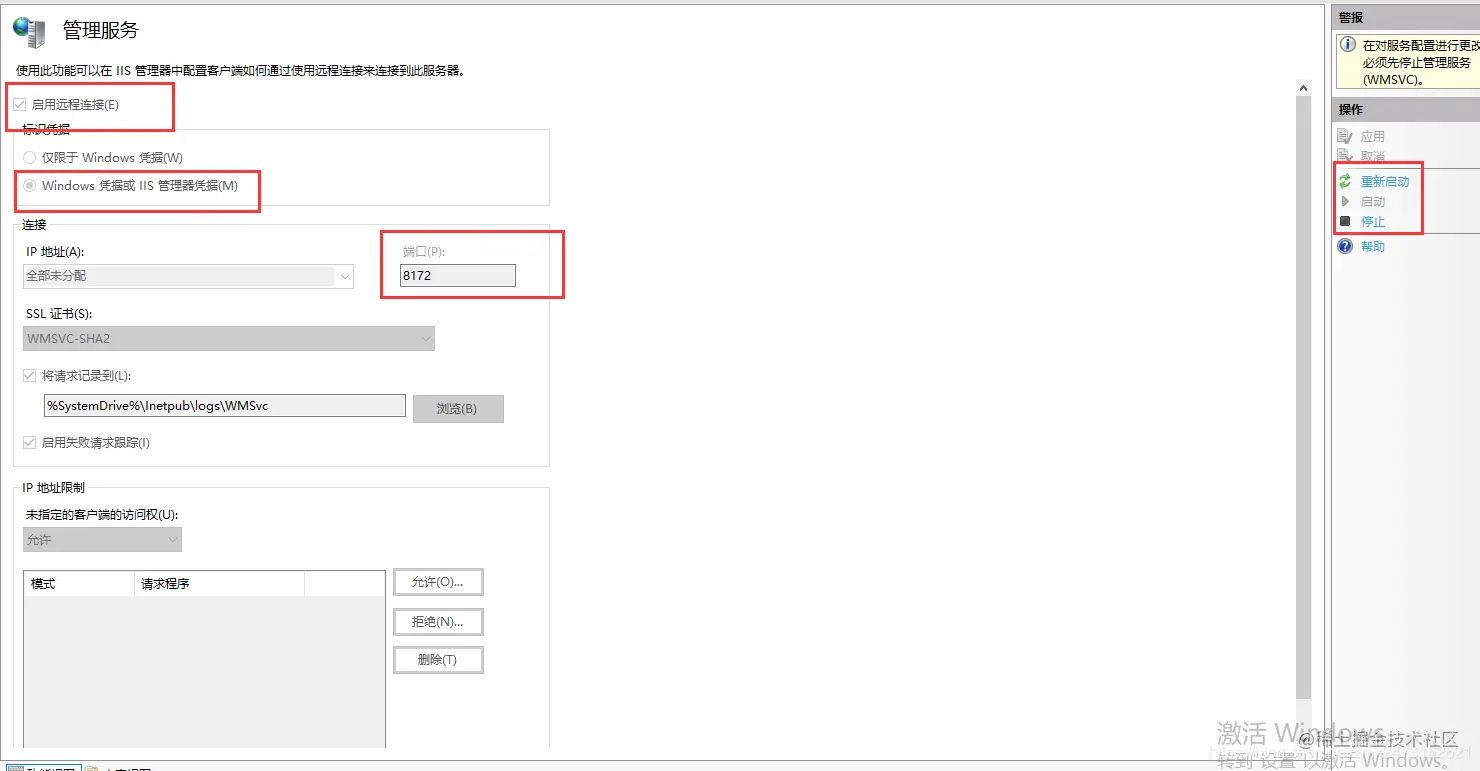Screen dimensions: 1480x771
Task: Select the 仅限于 Windows 凭据(W) radio button
Action: tap(29, 158)
